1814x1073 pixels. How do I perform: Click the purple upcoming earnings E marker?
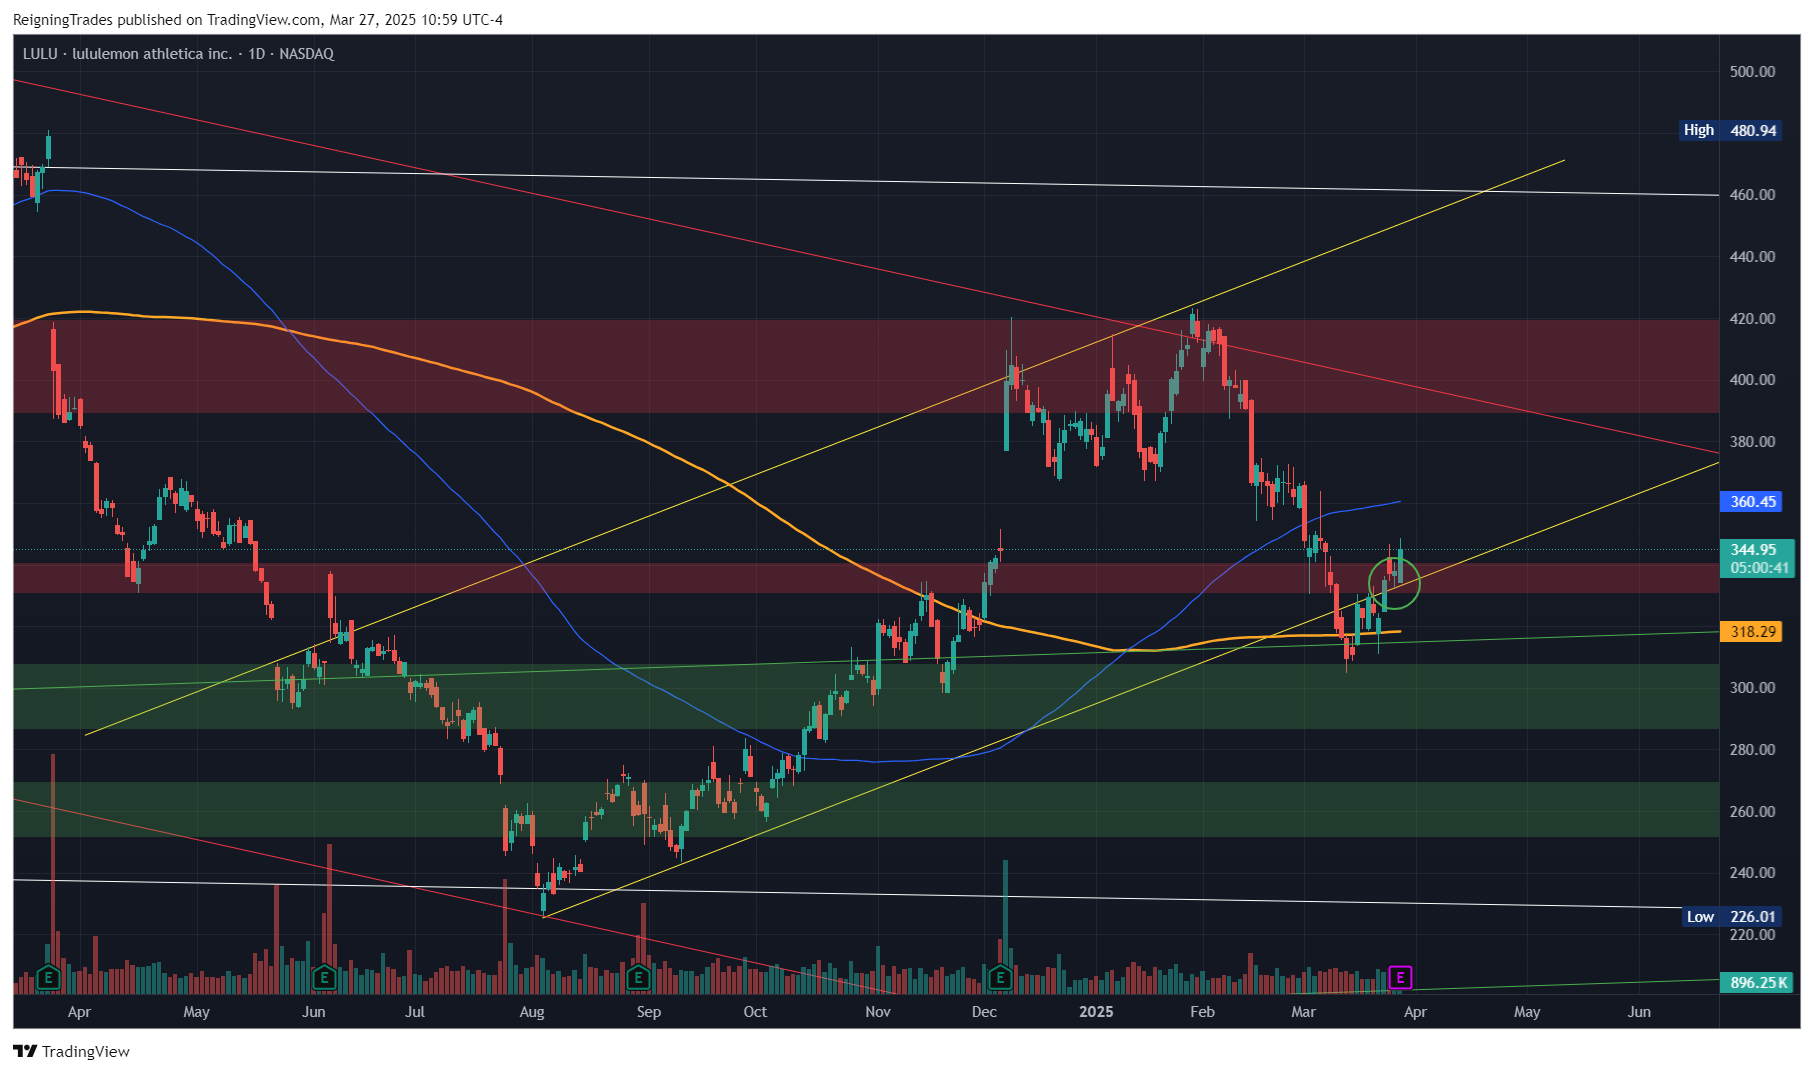click(x=1400, y=977)
